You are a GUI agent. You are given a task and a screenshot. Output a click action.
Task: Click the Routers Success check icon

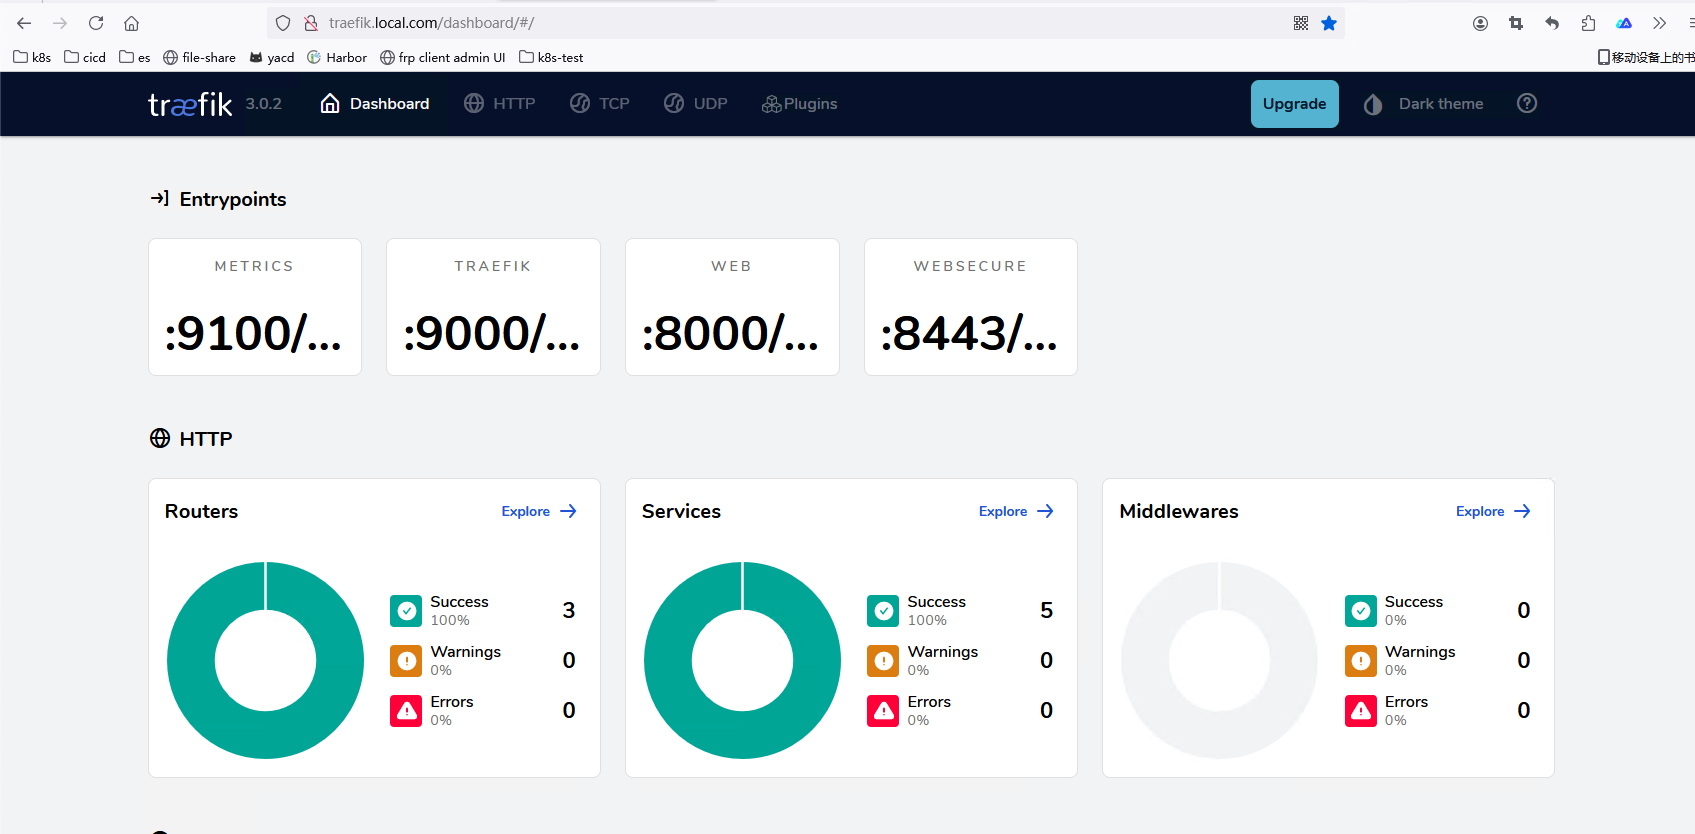(407, 611)
